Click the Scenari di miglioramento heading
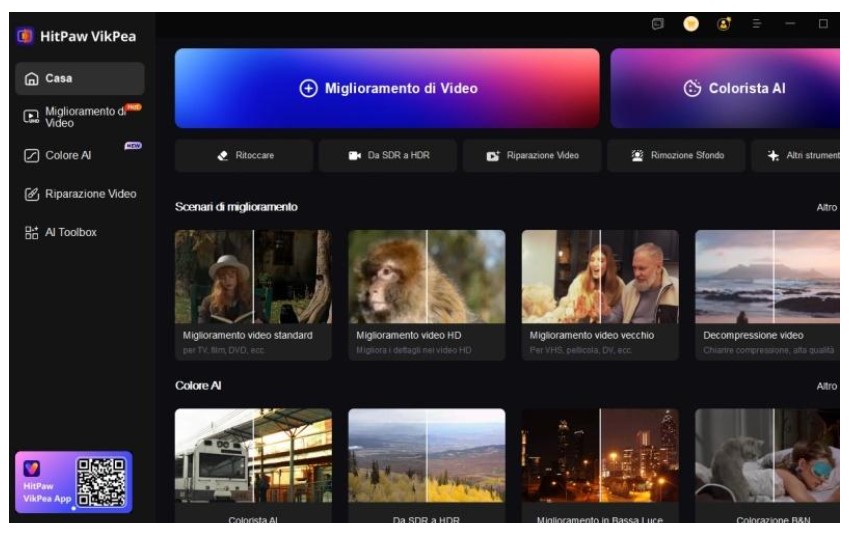Screen dimensions: 849x535 pos(236,207)
